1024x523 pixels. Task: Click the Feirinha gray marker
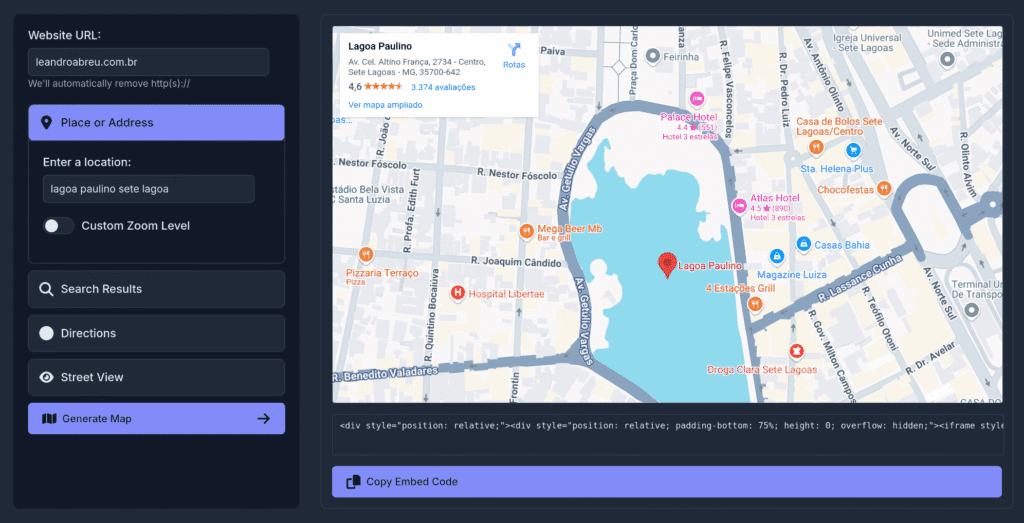[x=653, y=57]
